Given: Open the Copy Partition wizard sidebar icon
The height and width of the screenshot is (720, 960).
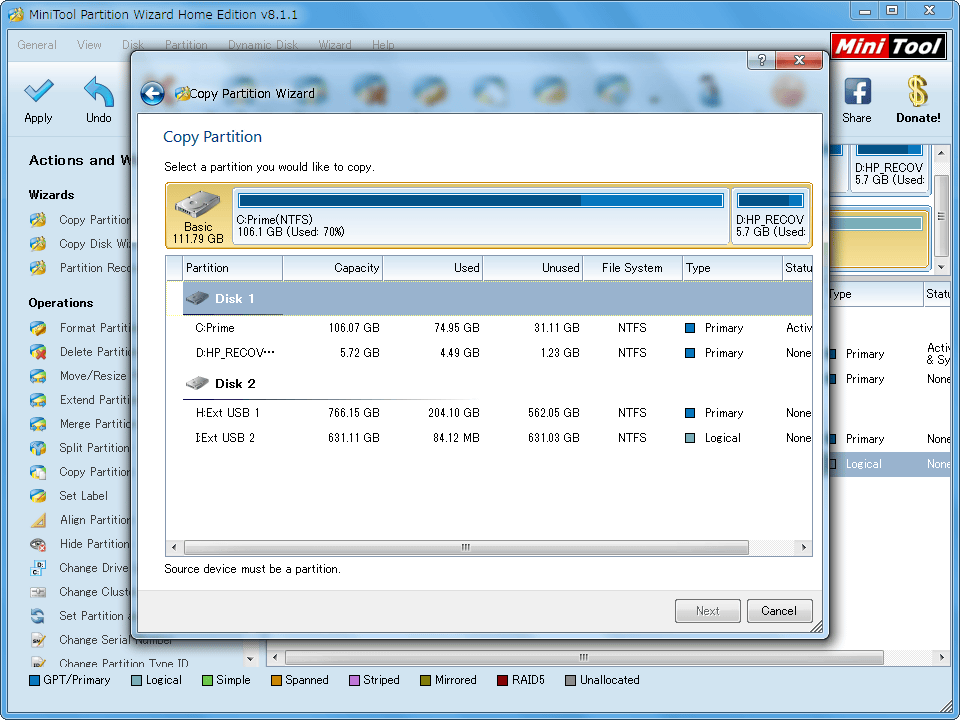Looking at the screenshot, I should tap(38, 220).
